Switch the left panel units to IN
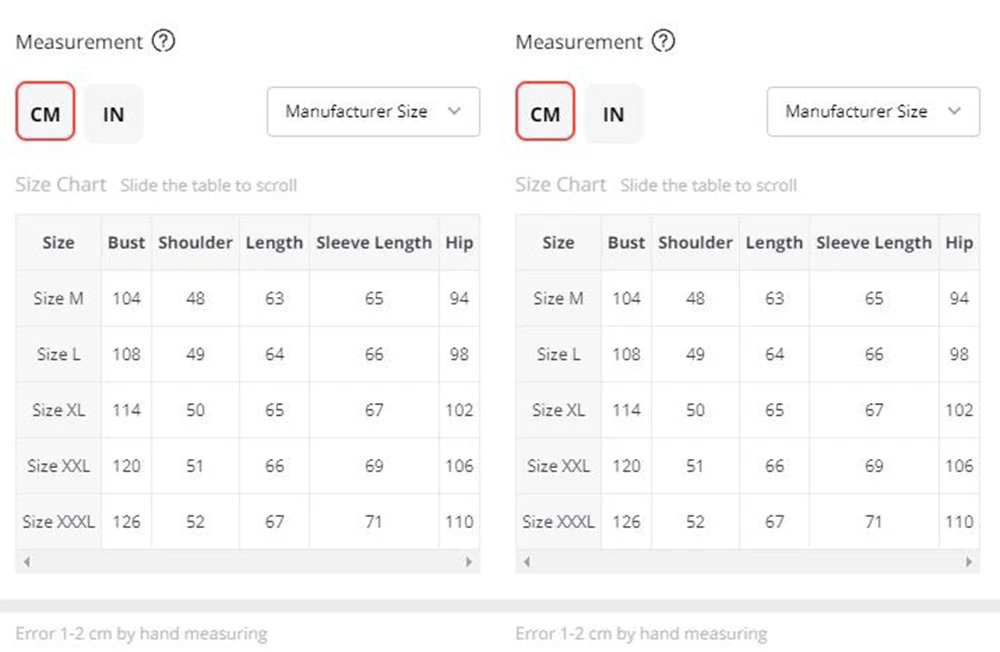The height and width of the screenshot is (652, 1000). 114,114
